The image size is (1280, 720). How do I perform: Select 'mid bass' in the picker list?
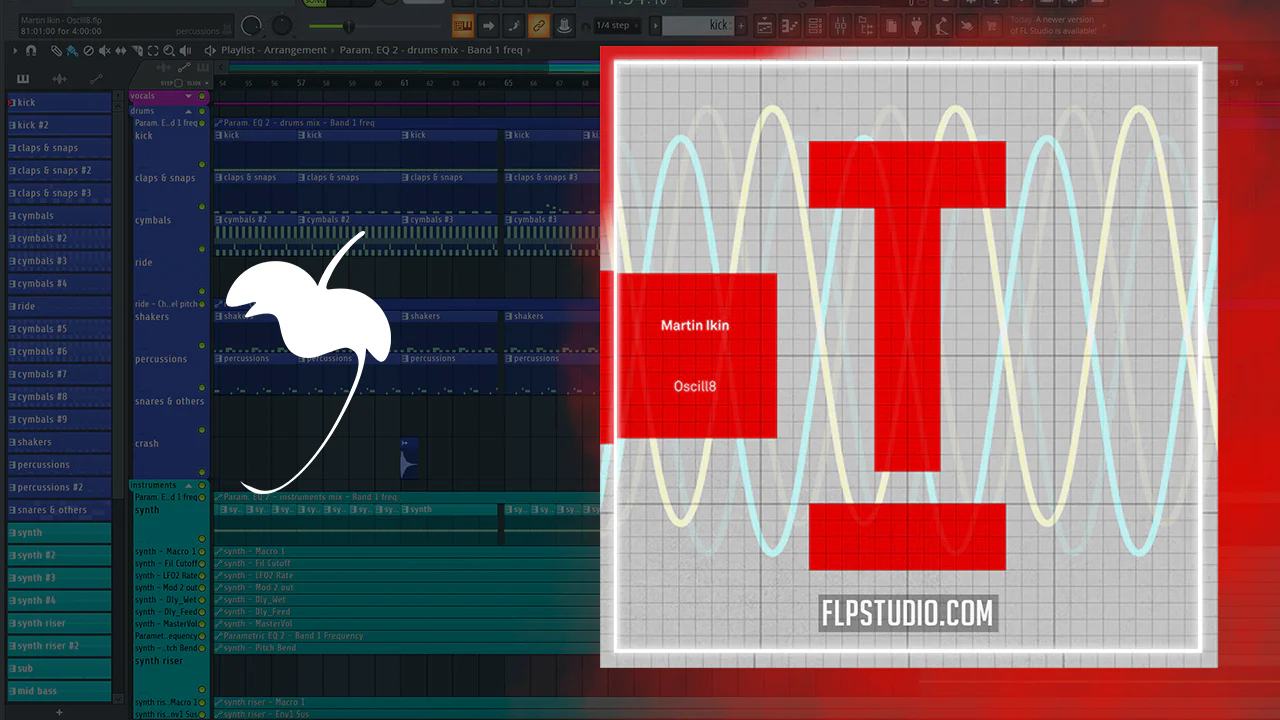[x=60, y=691]
